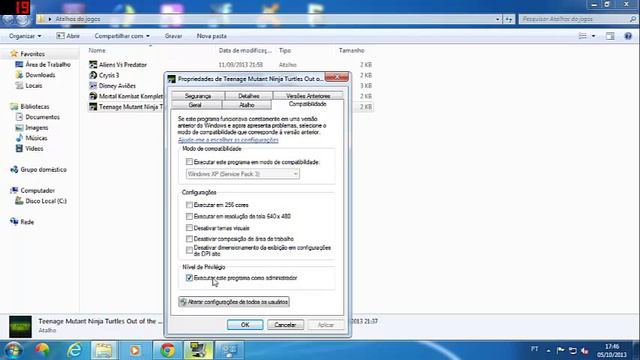The width and height of the screenshot is (640, 360).
Task: Select Bibliotecas in navigation pane
Action: (35, 106)
